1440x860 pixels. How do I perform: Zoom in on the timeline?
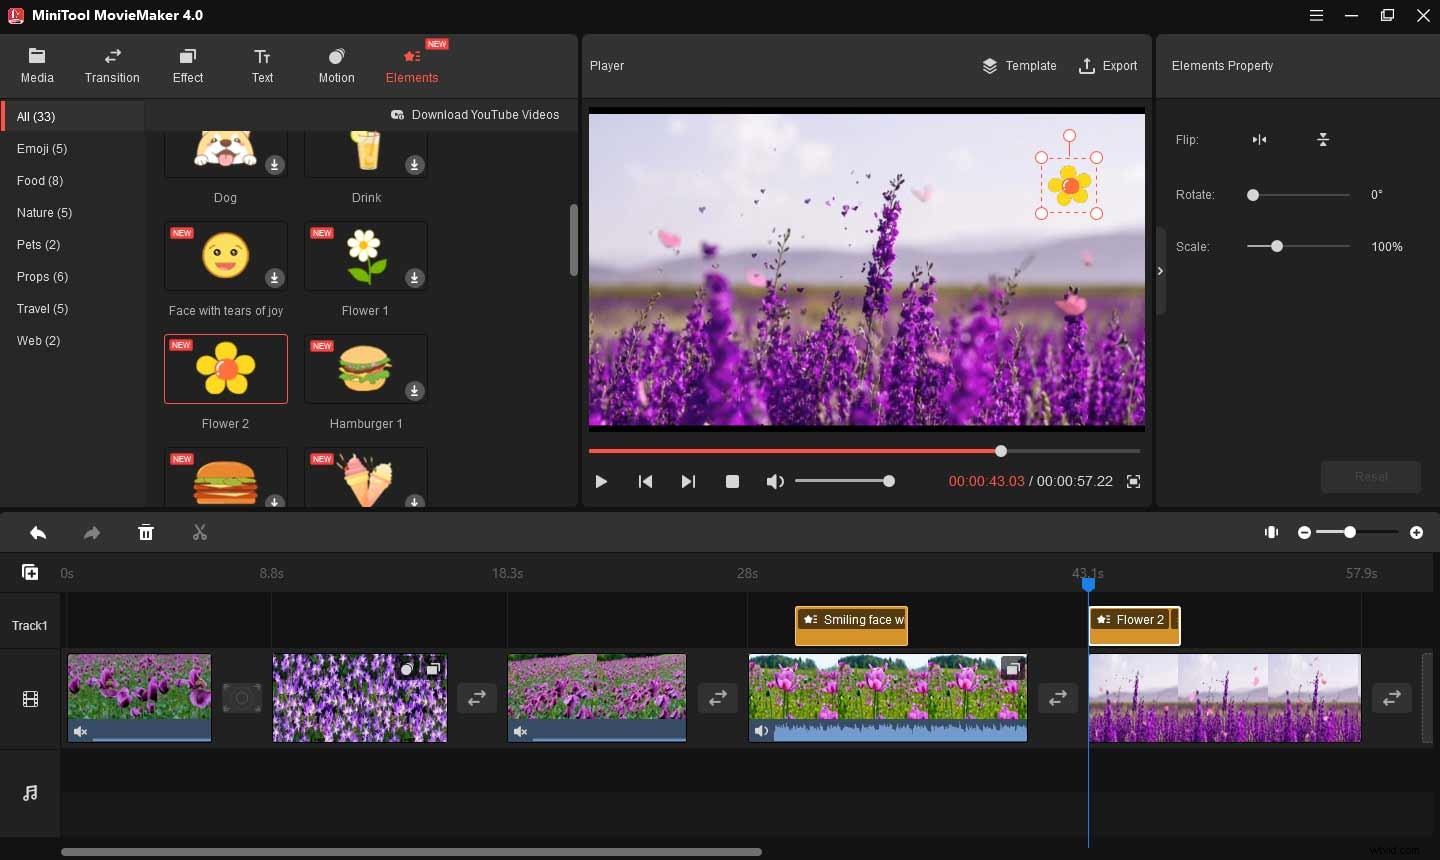coord(1417,533)
